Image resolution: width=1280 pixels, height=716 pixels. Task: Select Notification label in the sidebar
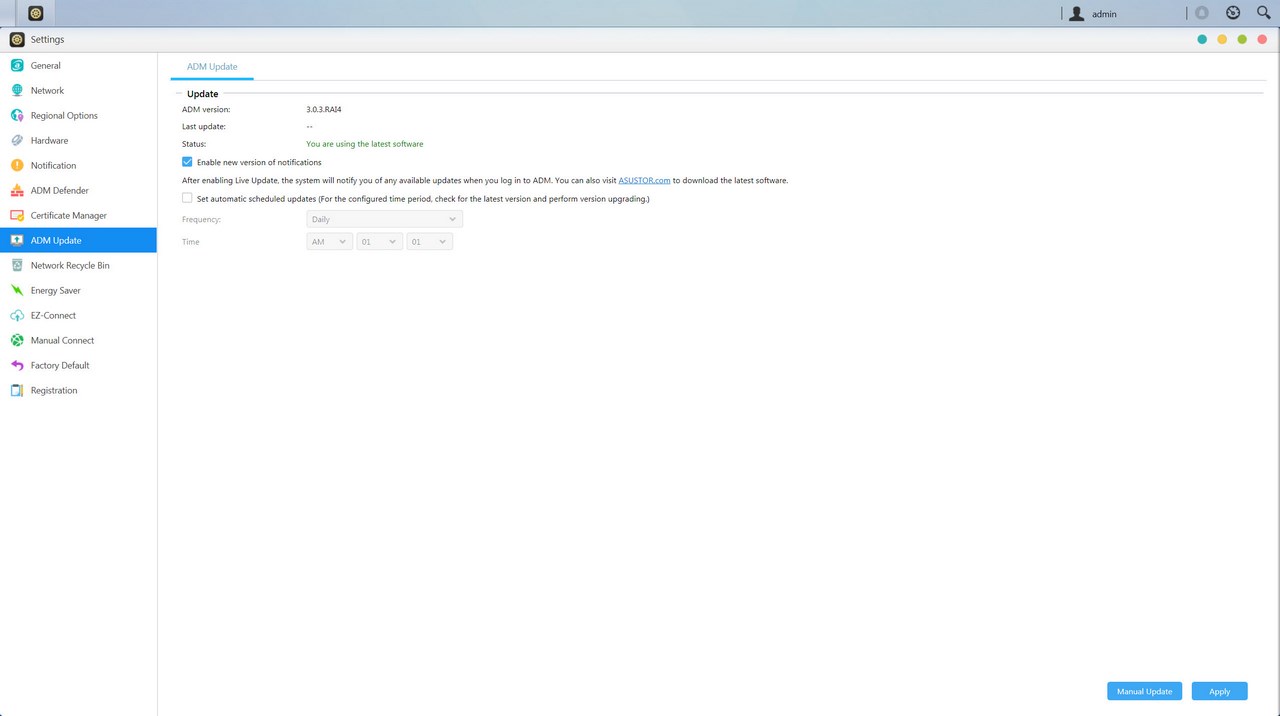click(x=53, y=165)
